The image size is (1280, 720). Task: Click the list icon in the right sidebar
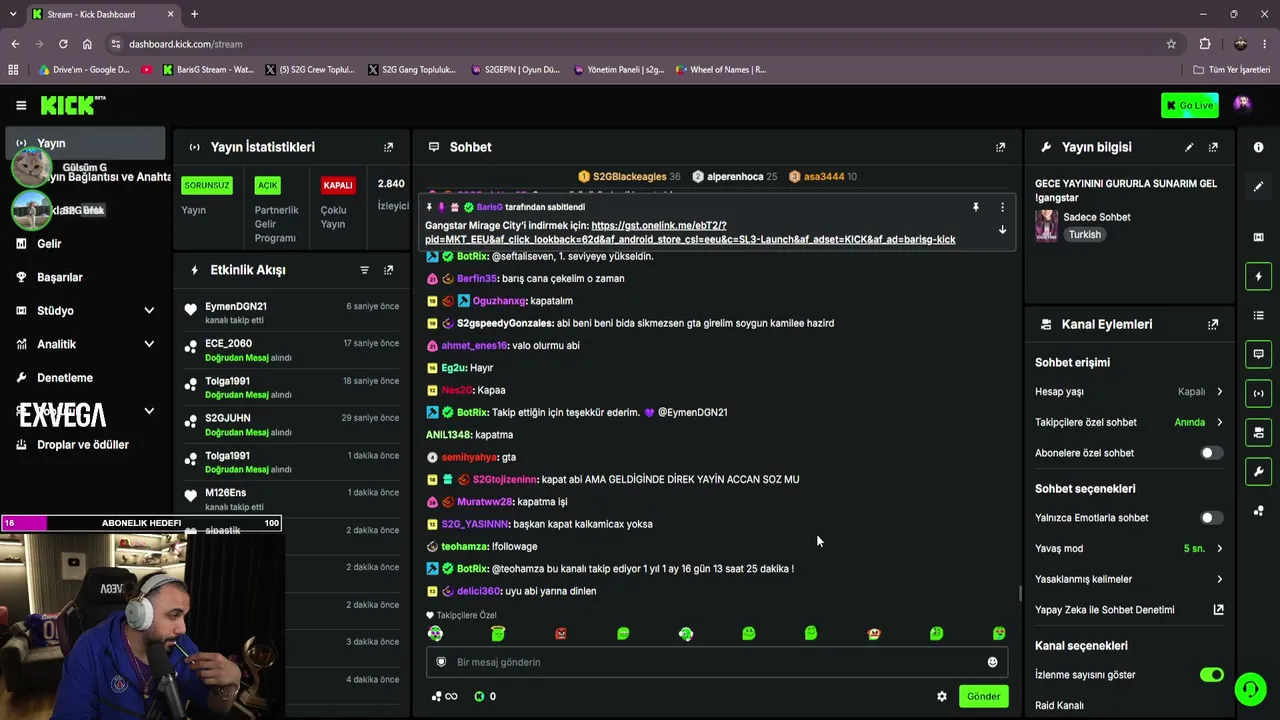[x=1258, y=315]
